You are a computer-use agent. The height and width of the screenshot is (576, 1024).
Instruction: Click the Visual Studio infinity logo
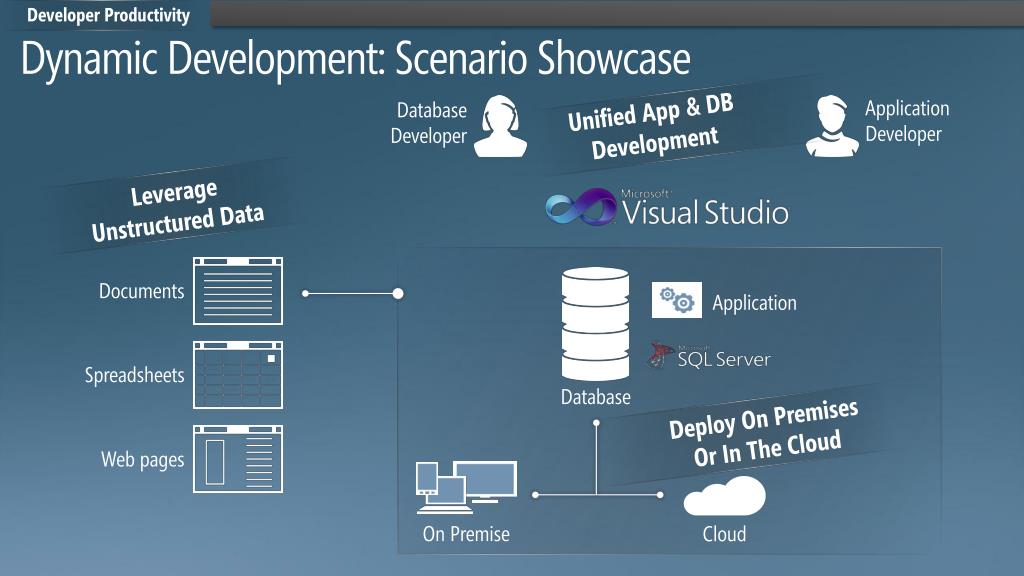(580, 207)
